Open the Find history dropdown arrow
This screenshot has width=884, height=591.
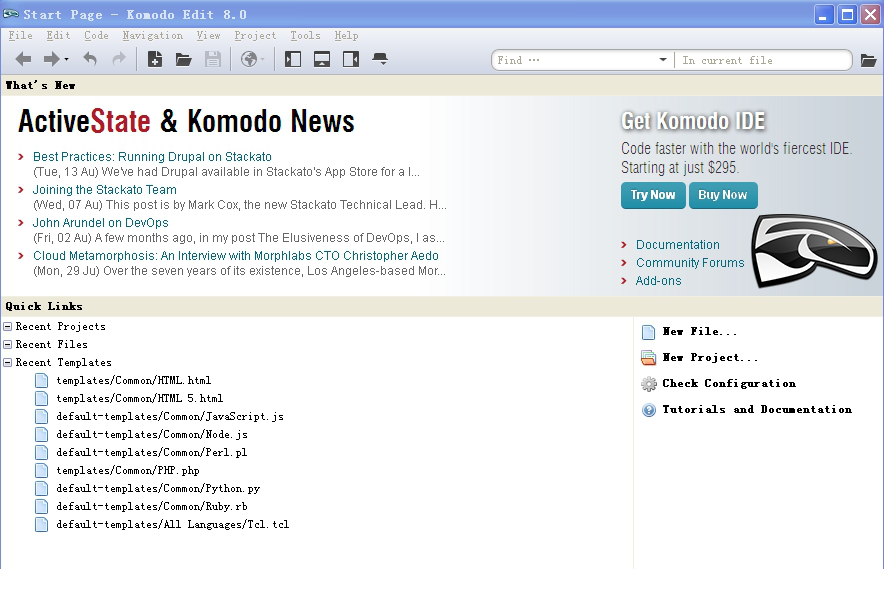[x=663, y=60]
